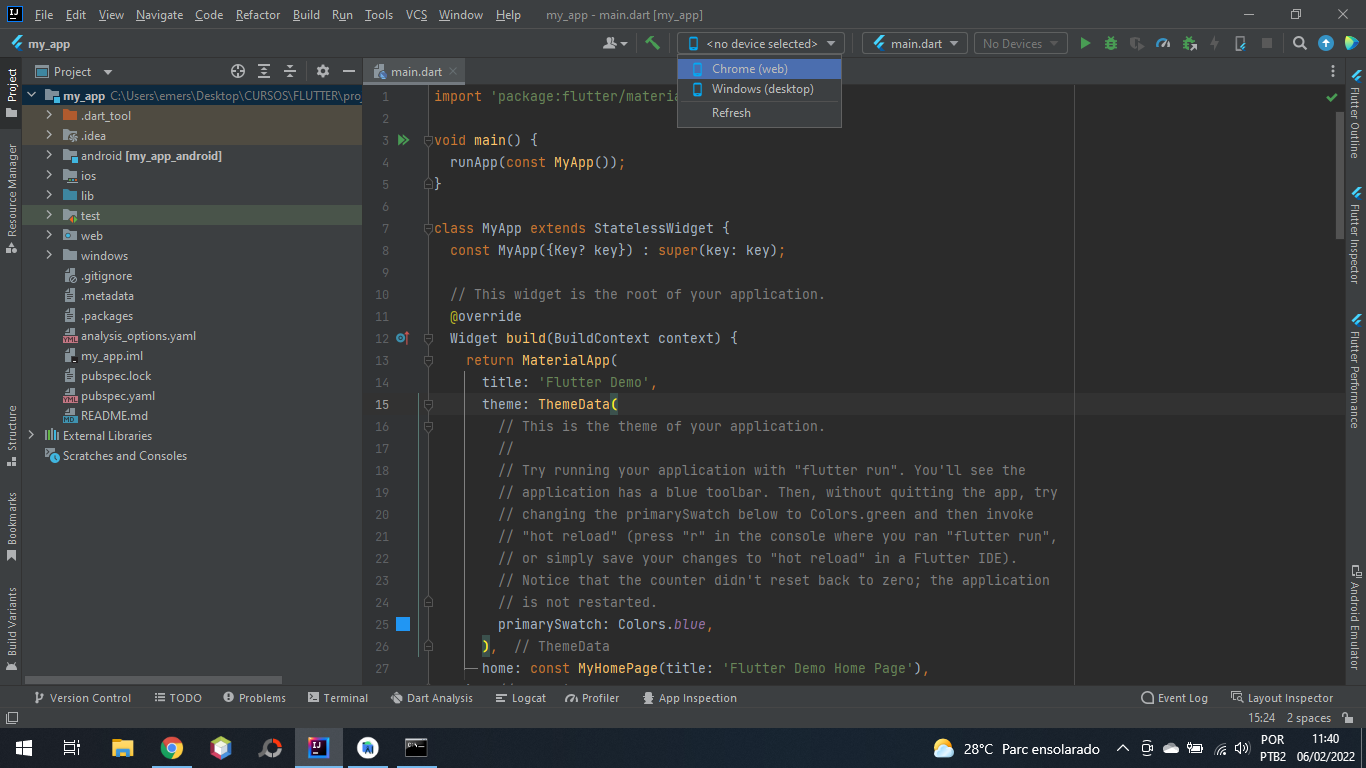Click Select Opened File target icon

click(238, 71)
